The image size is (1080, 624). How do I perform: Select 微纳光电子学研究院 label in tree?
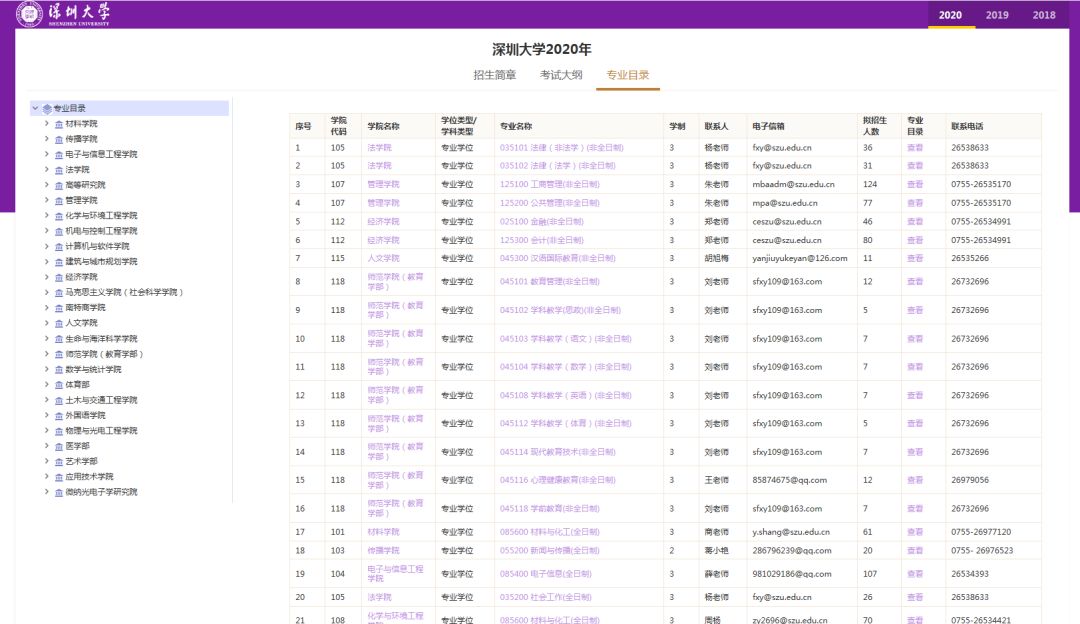[101, 492]
